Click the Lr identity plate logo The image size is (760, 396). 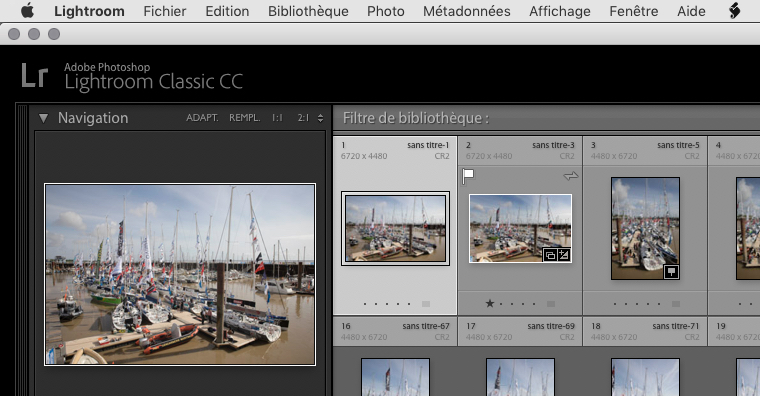click(x=34, y=77)
